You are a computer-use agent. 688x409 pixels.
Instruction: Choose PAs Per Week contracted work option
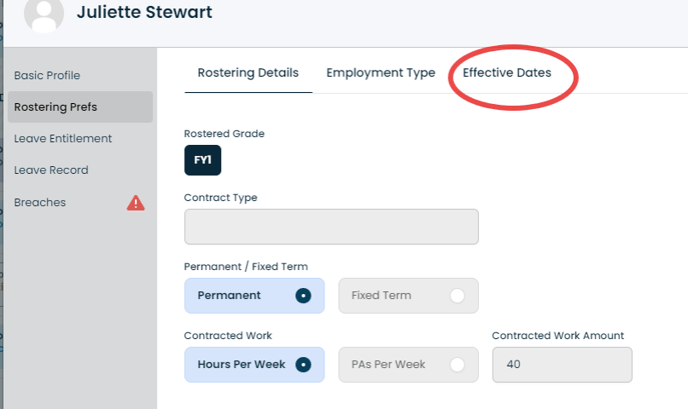(x=408, y=365)
